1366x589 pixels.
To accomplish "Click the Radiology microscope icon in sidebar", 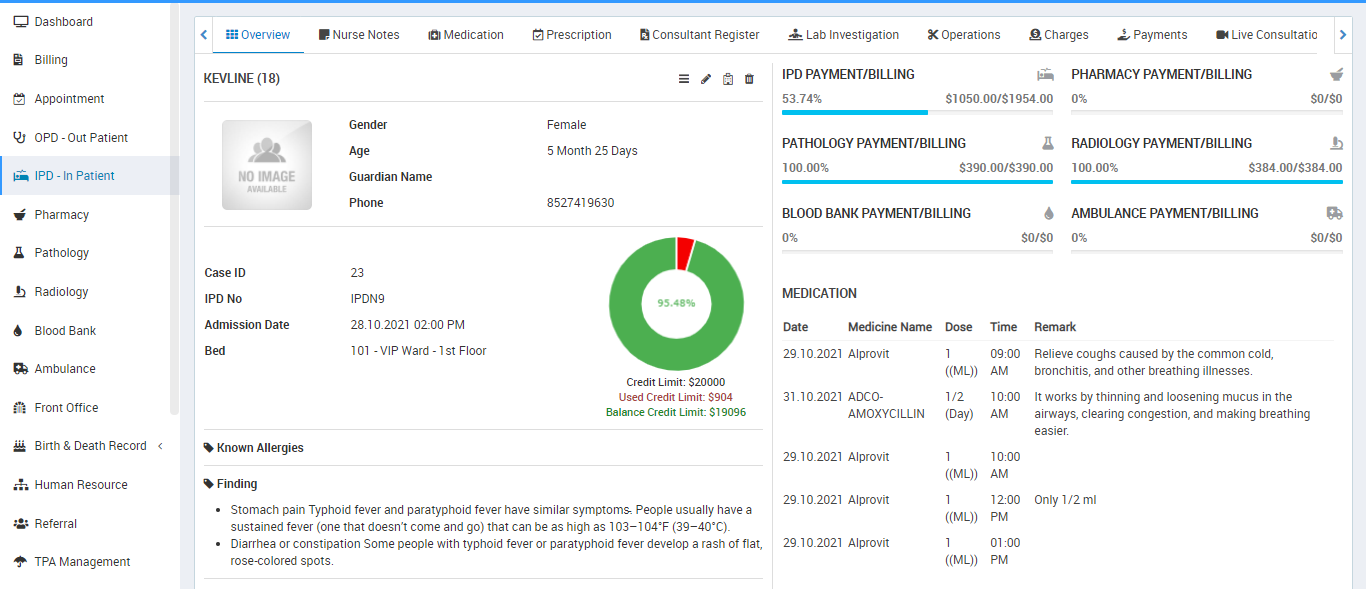I will [20, 292].
